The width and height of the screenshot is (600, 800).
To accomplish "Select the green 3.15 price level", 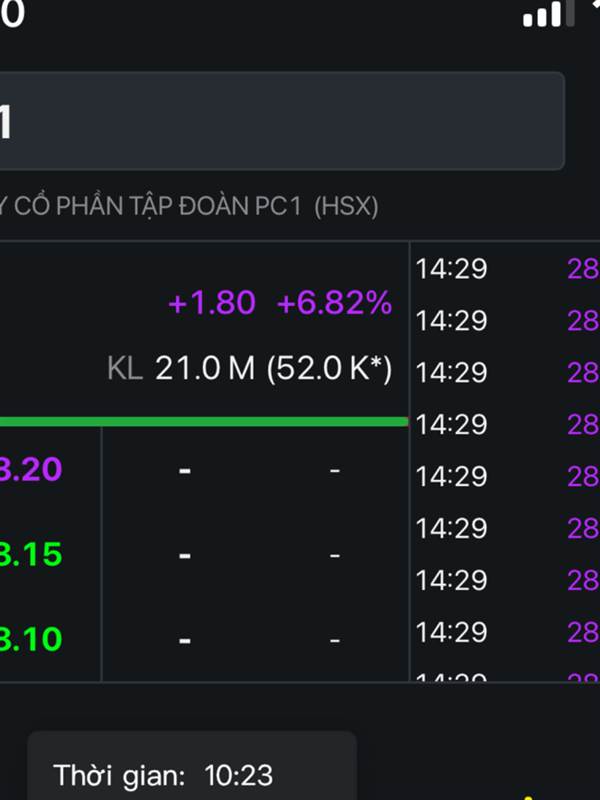I will pos(30,554).
